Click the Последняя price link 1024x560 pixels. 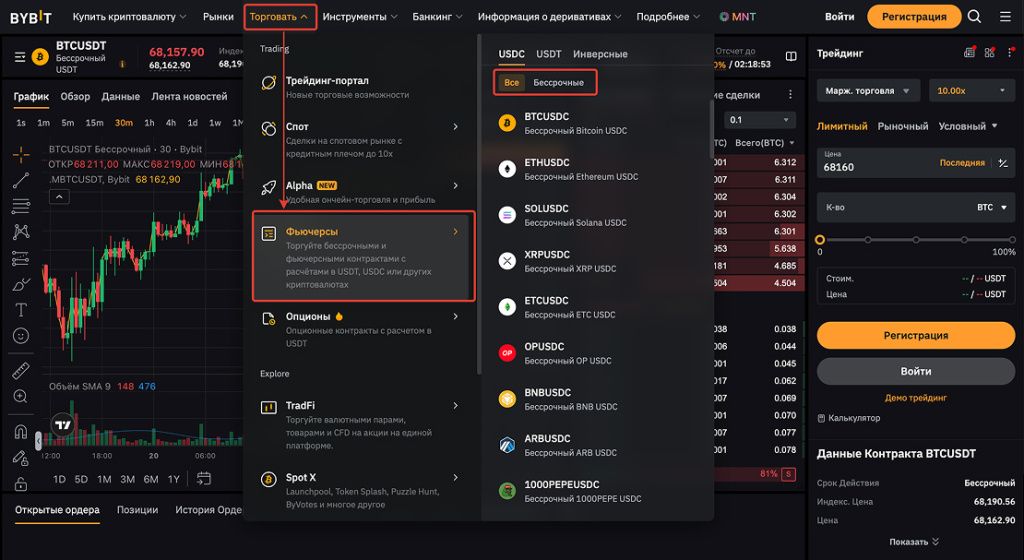coord(962,163)
